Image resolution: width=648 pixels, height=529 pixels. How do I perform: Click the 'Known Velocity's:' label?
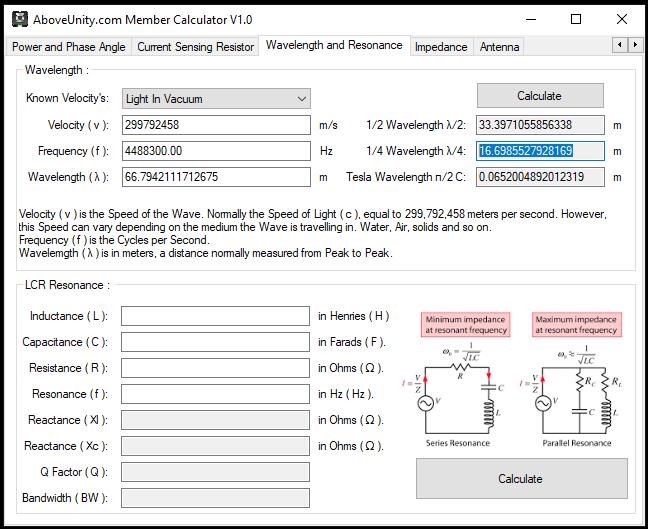pos(67,98)
